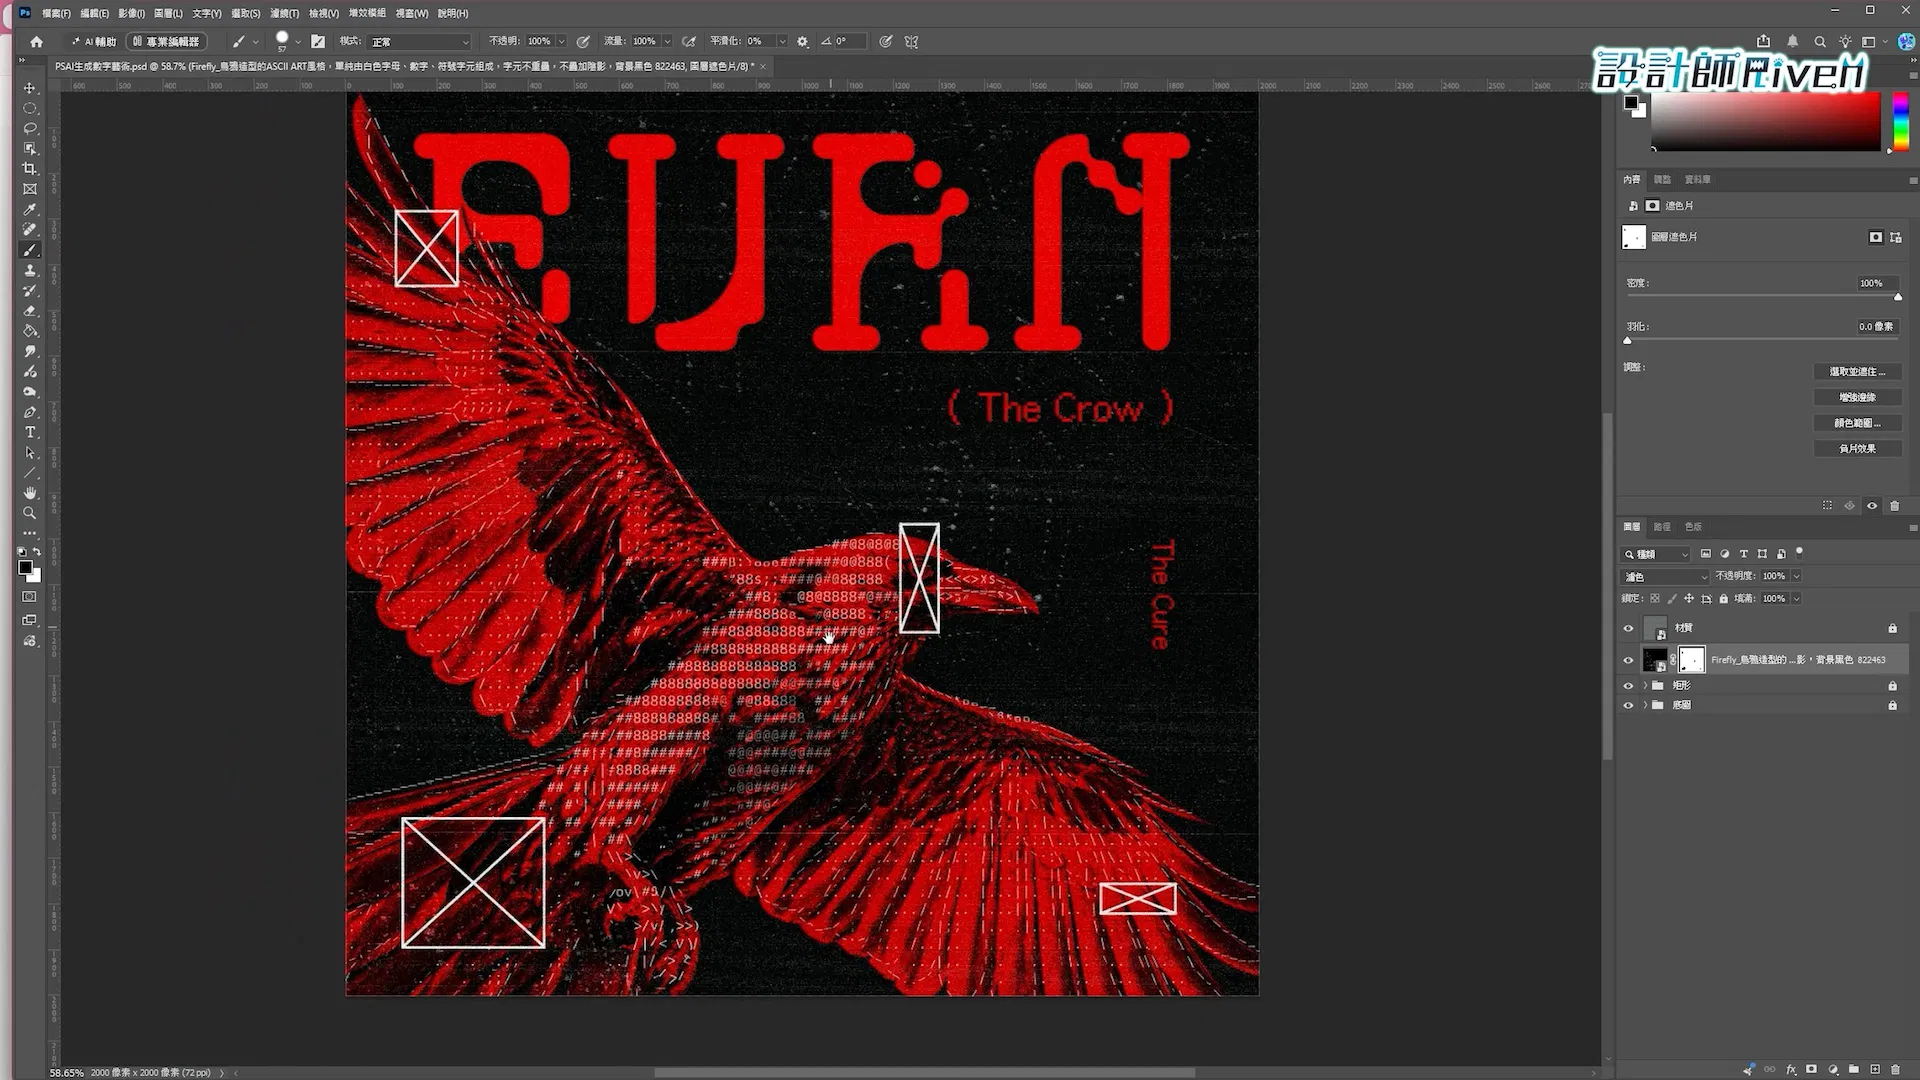Open the layer 不透明度 opacity dropdown arrow
This screenshot has height=1080, width=1920.
pyautogui.click(x=1796, y=576)
